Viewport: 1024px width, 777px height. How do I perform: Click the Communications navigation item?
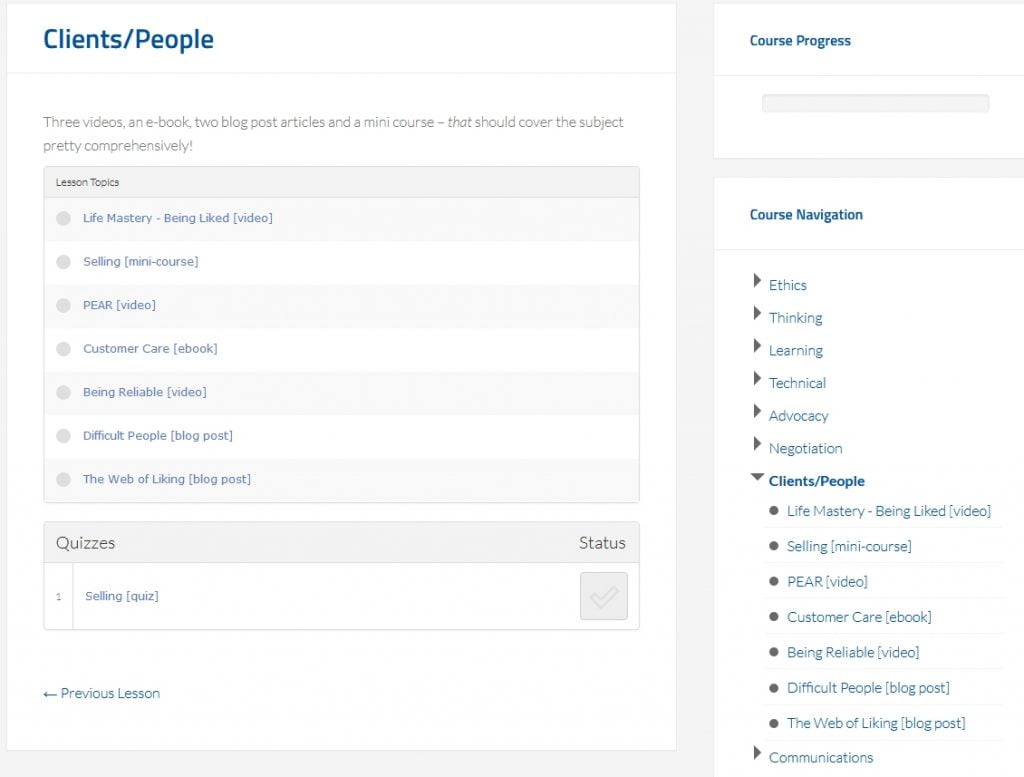(x=820, y=757)
